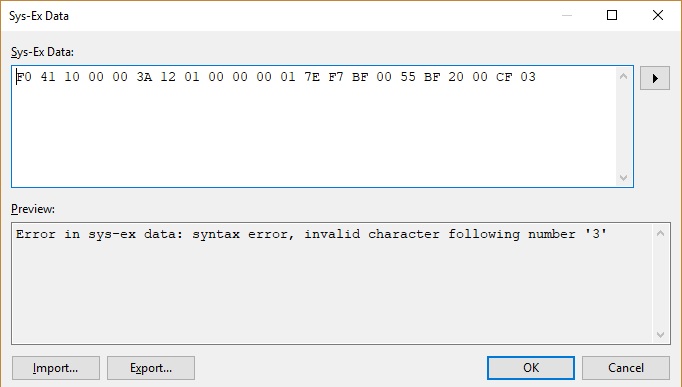Screen dimensions: 682x387
Task: Click the up arrow of Sys-Ex Data scrollbar
Action: click(623, 77)
